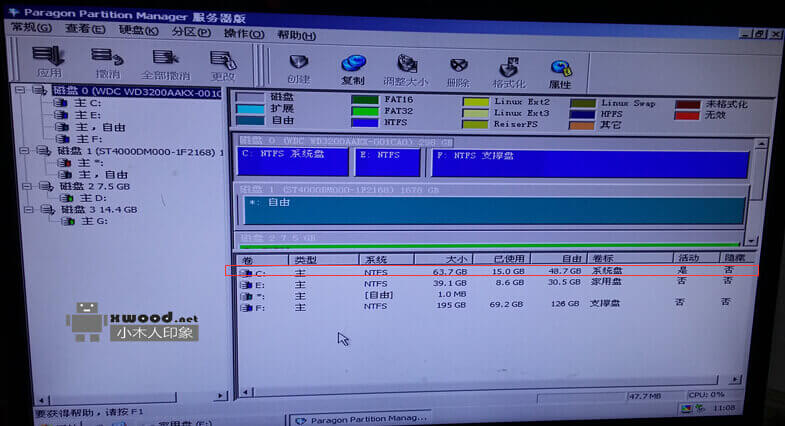Click the 全部撤消 (Undo All) toolbar icon
The image size is (785, 426).
pos(164,61)
